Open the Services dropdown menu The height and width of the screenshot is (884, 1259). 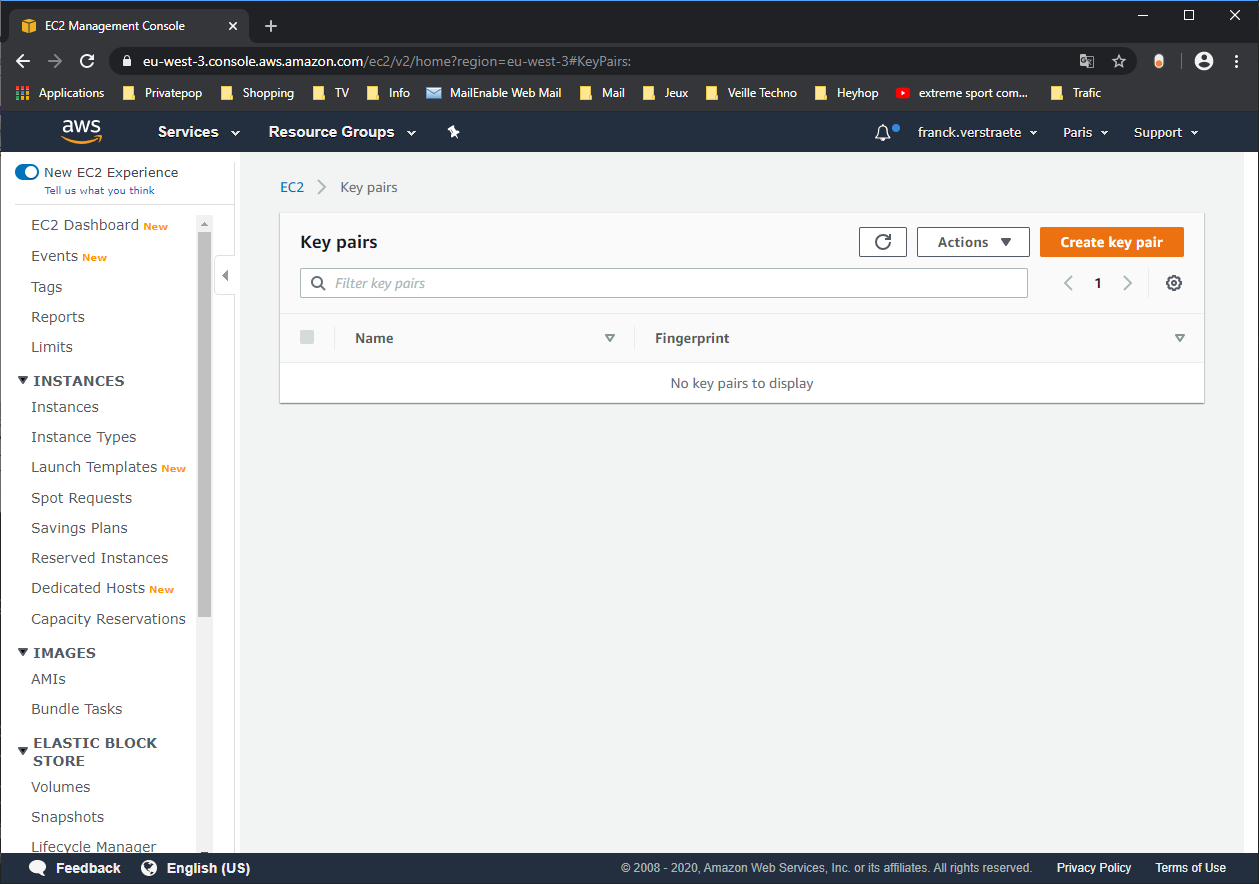click(199, 132)
